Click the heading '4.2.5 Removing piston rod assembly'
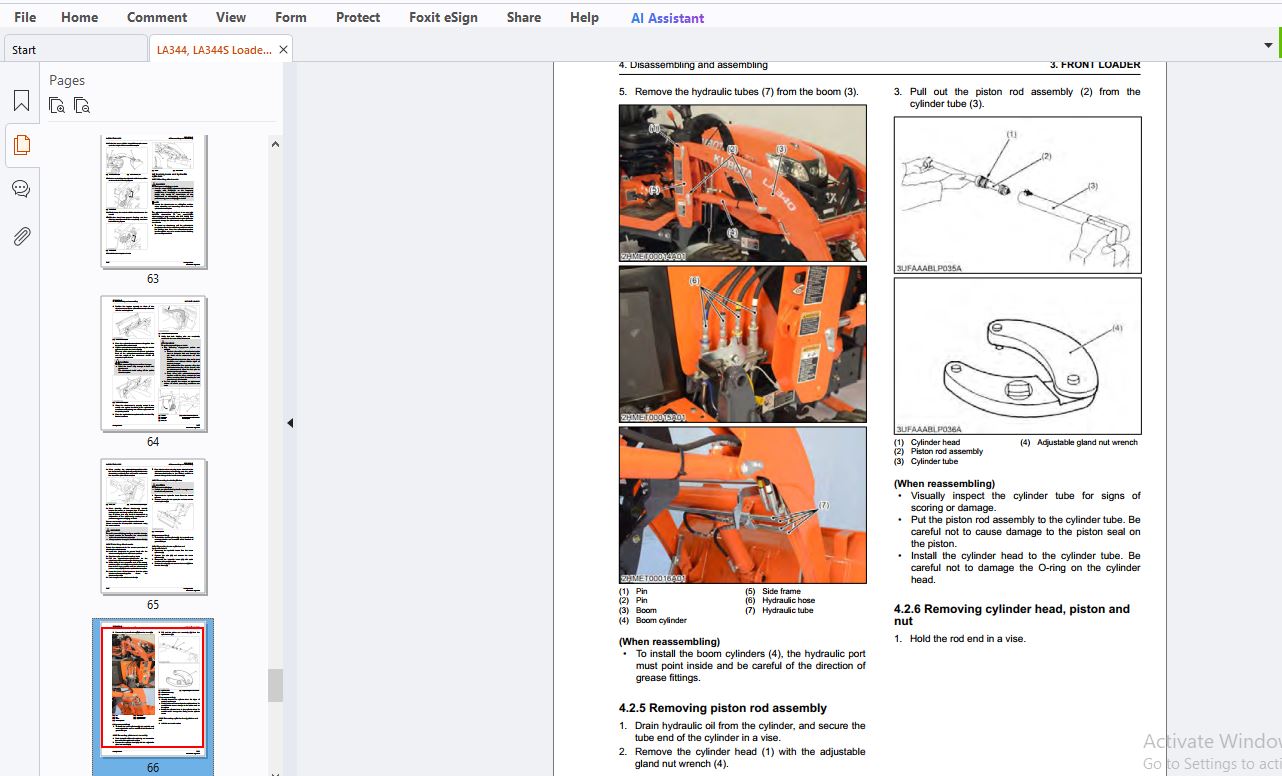The image size is (1282, 776). [x=723, y=708]
